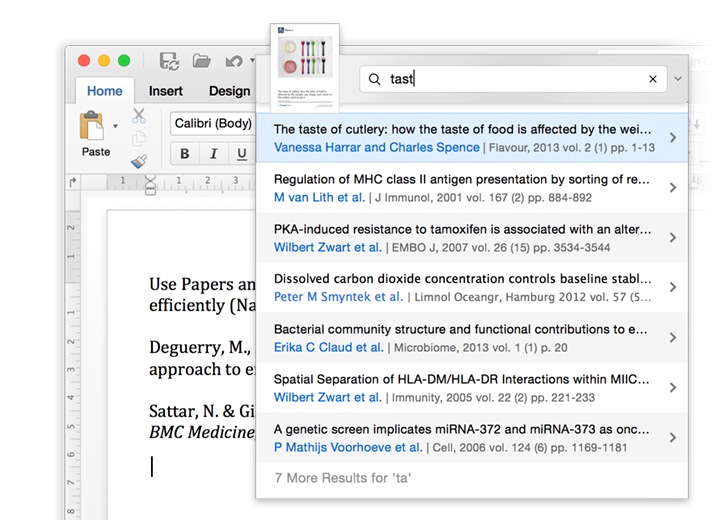Click the italic 'BMC Medicine' text
Screen dimensions: 716x520
(x=202, y=432)
